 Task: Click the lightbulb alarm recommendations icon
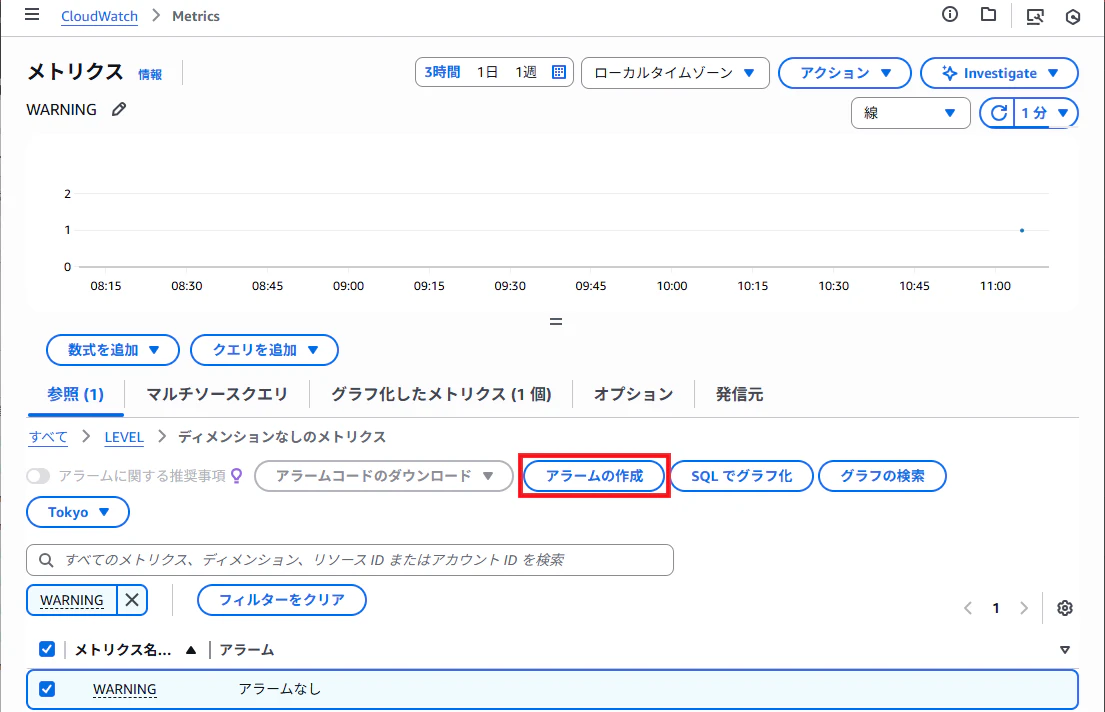click(x=237, y=476)
